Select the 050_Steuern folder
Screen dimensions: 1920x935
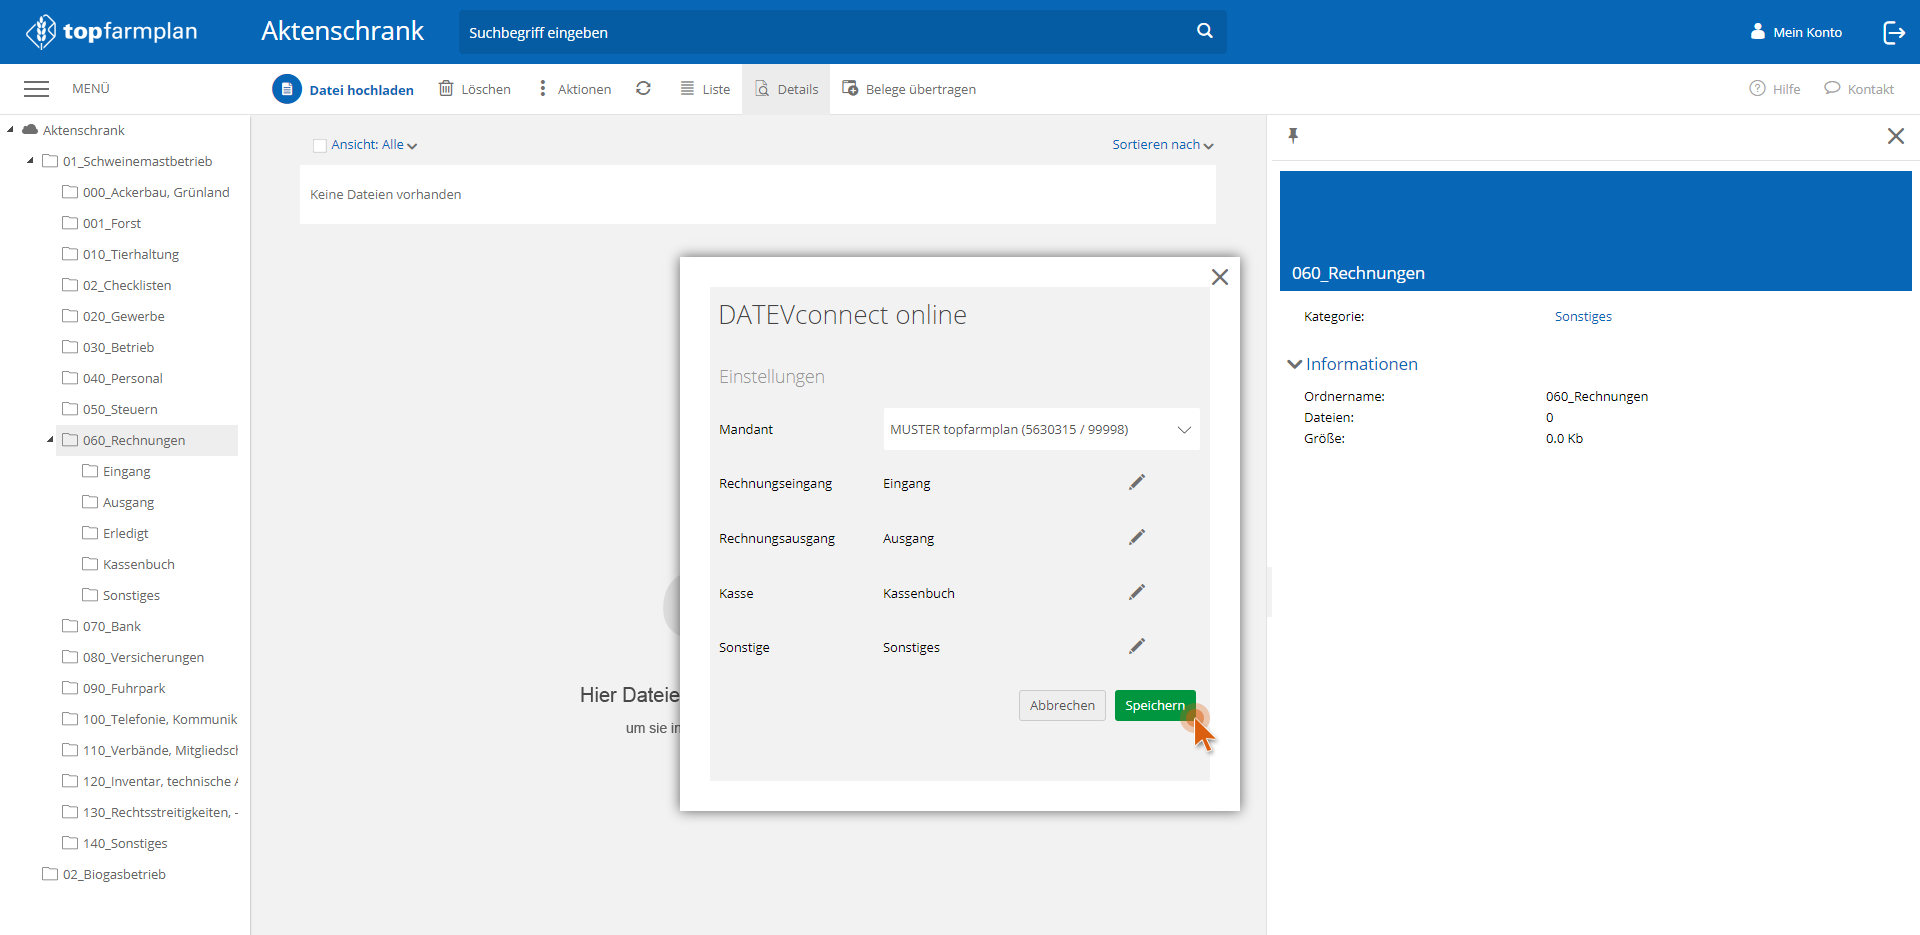click(x=110, y=409)
